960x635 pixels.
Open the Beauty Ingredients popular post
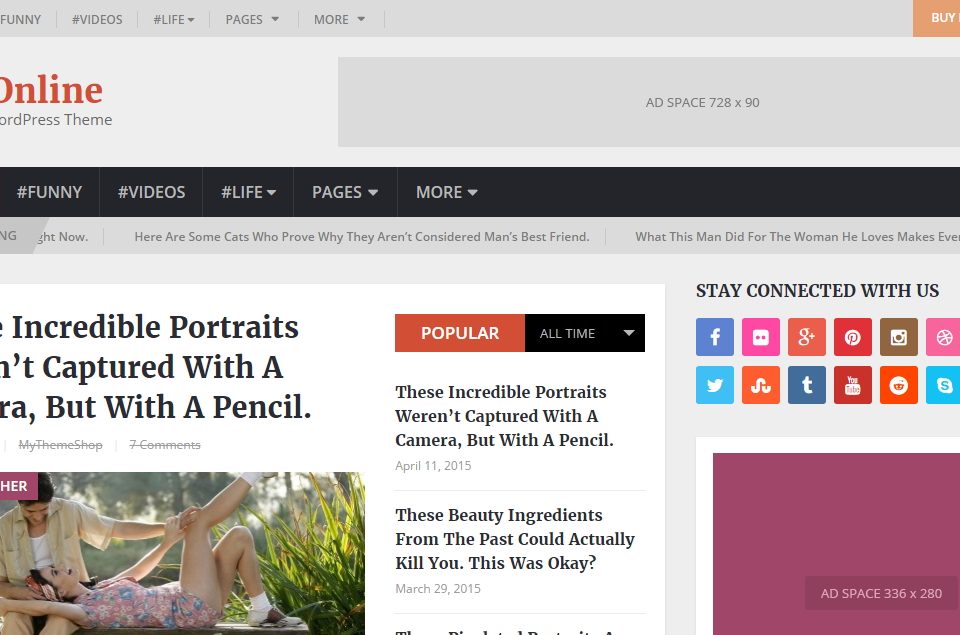coord(515,539)
